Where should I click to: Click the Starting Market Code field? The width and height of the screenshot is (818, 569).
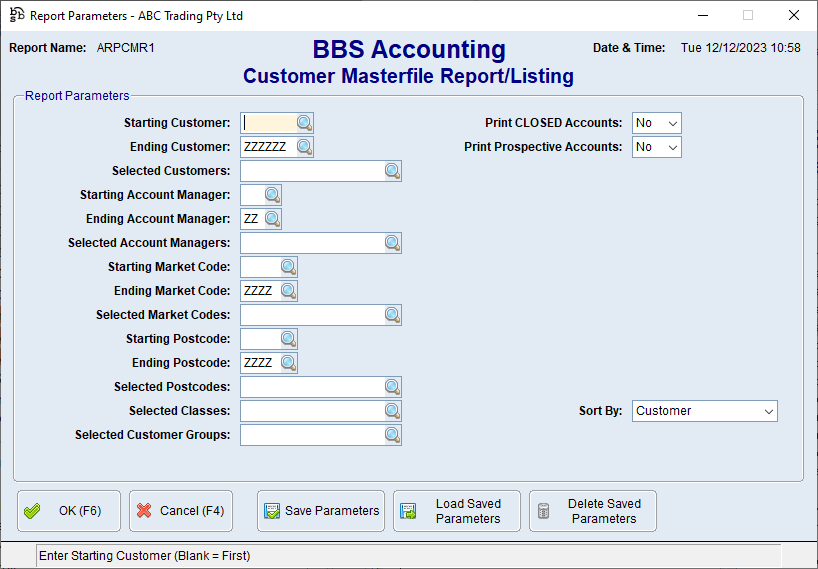click(261, 267)
